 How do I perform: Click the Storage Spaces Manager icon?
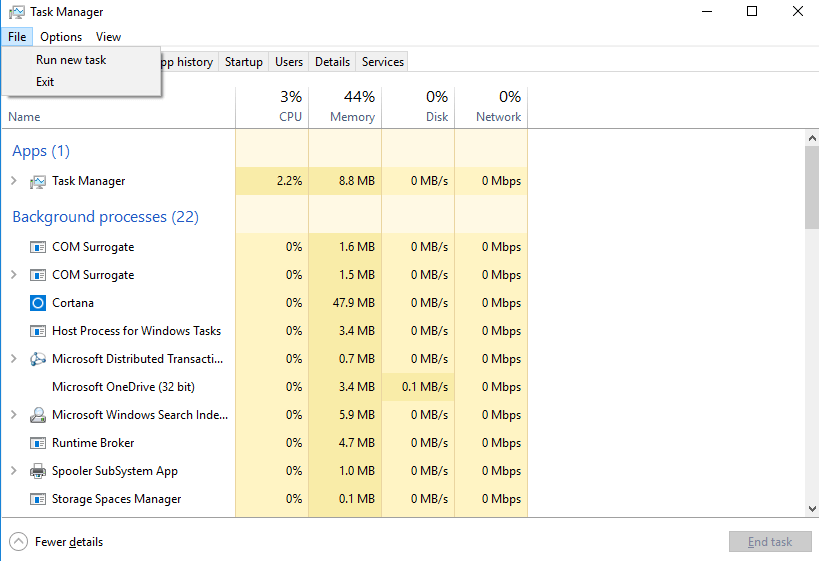coord(38,499)
